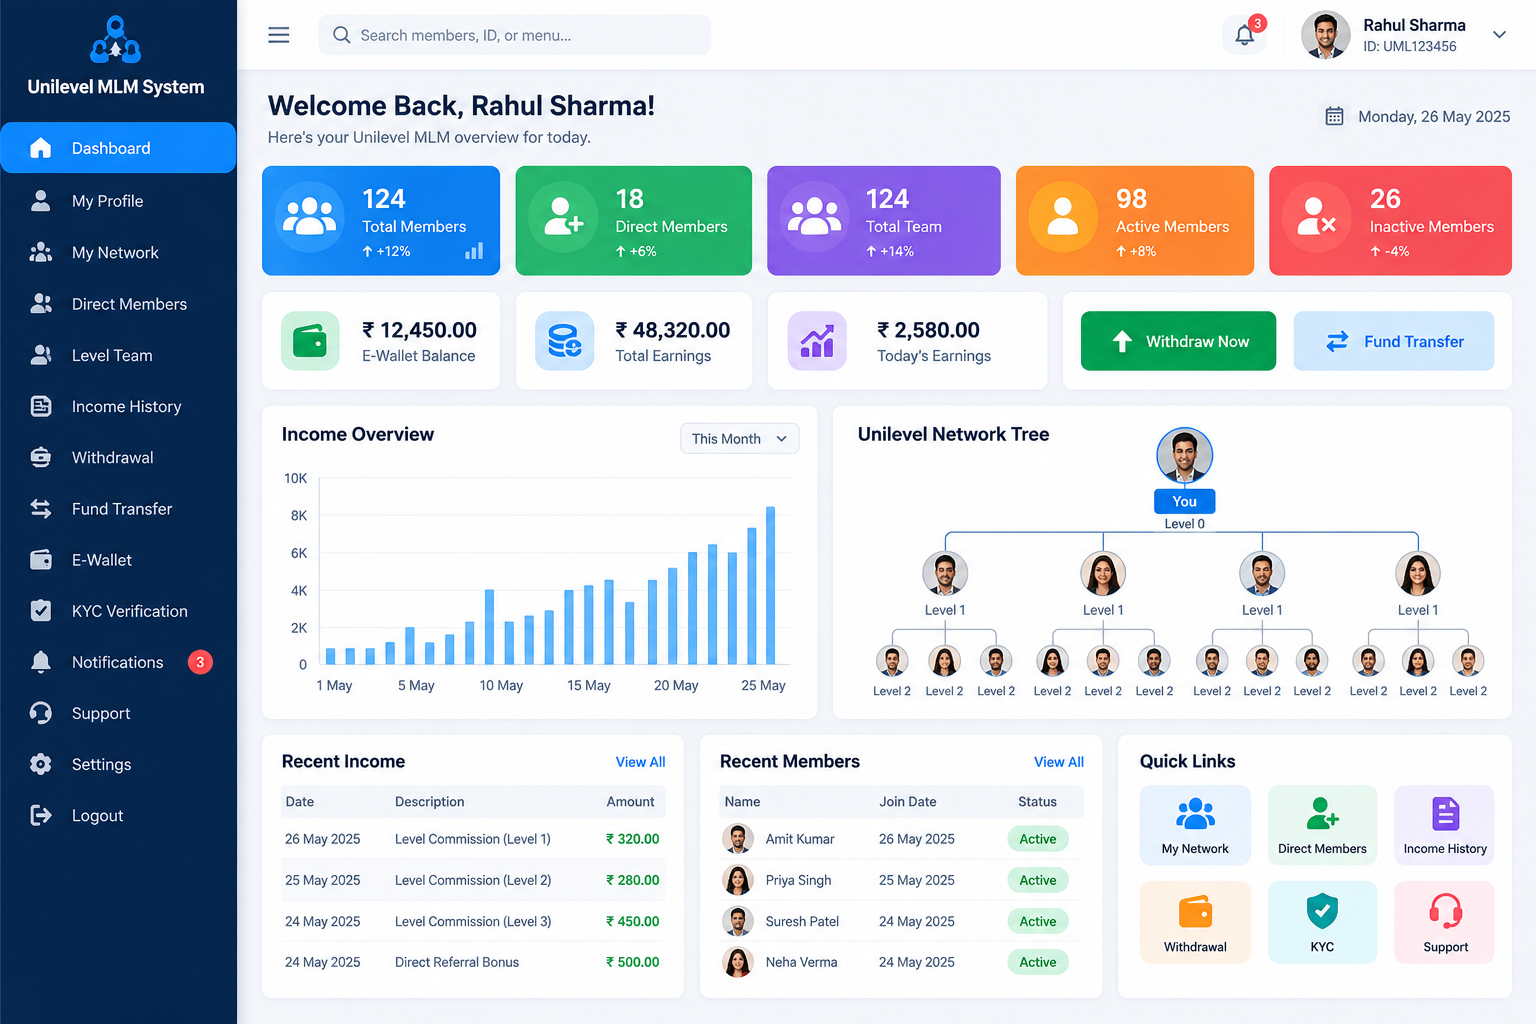Open the This Month period dropdown

(x=739, y=438)
